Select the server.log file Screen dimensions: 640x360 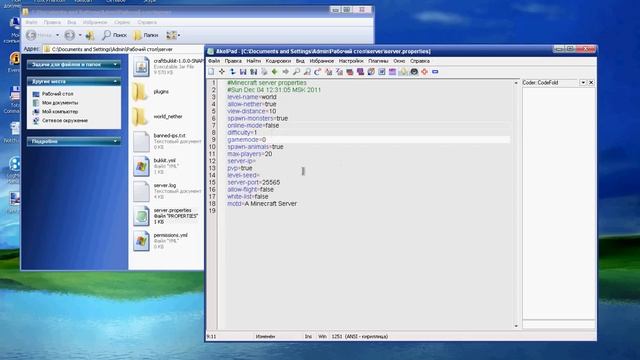(167, 191)
